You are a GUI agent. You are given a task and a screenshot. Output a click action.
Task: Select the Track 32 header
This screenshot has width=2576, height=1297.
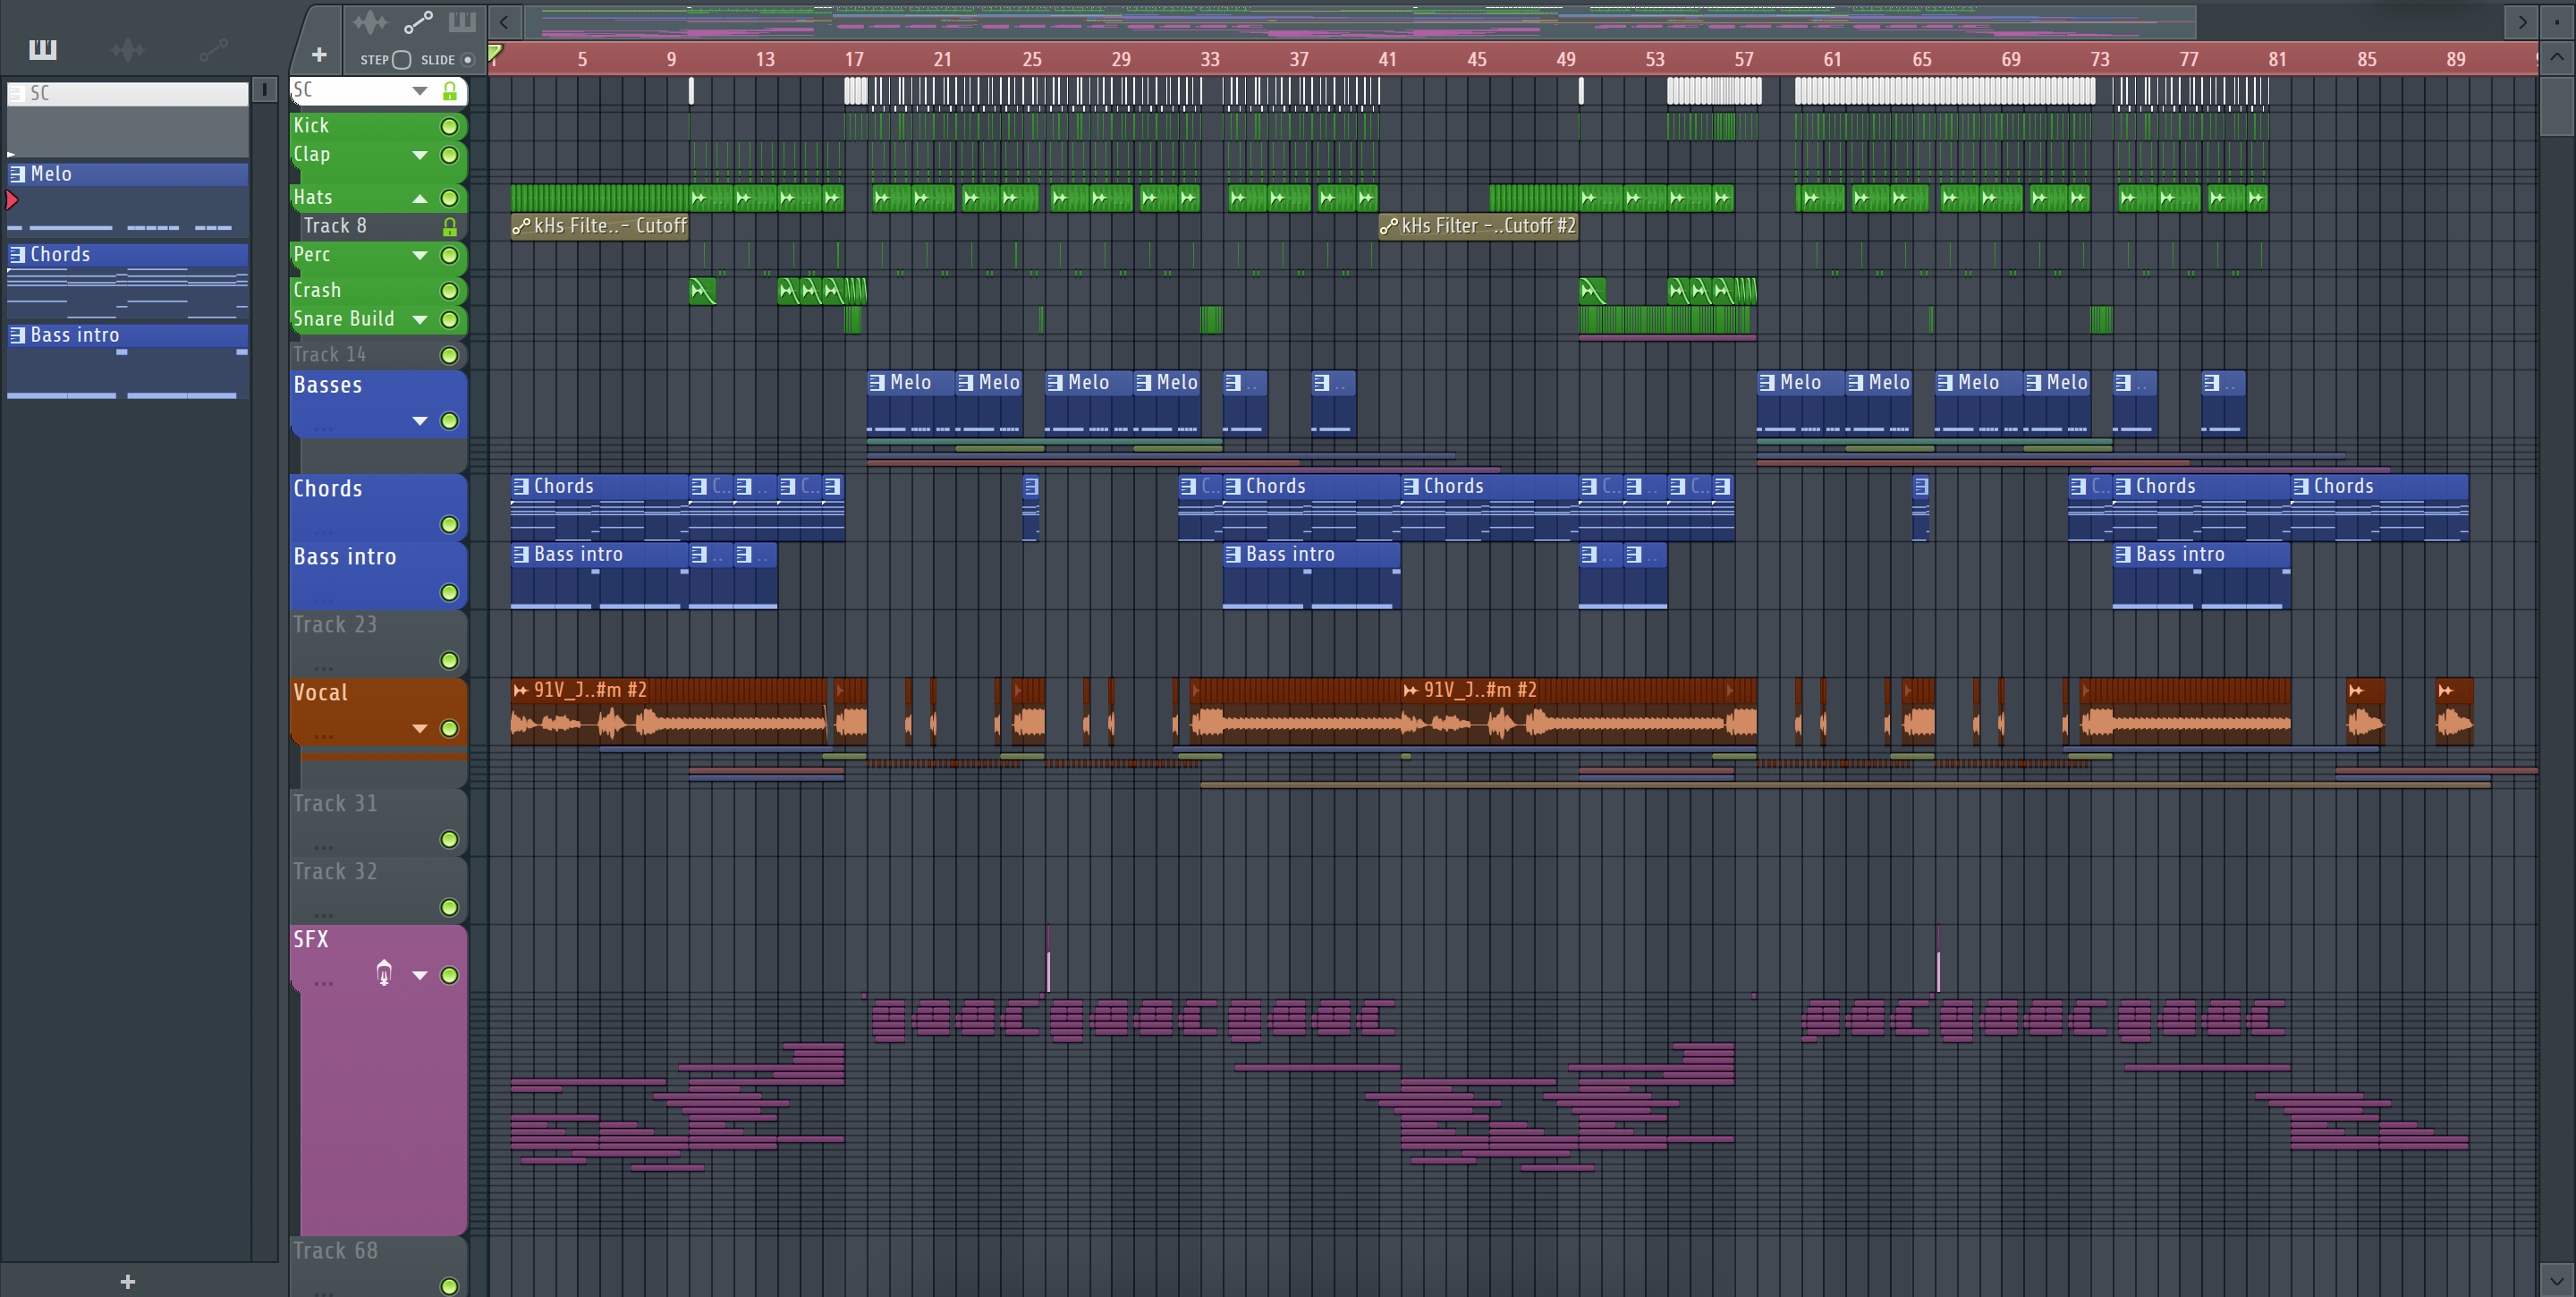378,889
